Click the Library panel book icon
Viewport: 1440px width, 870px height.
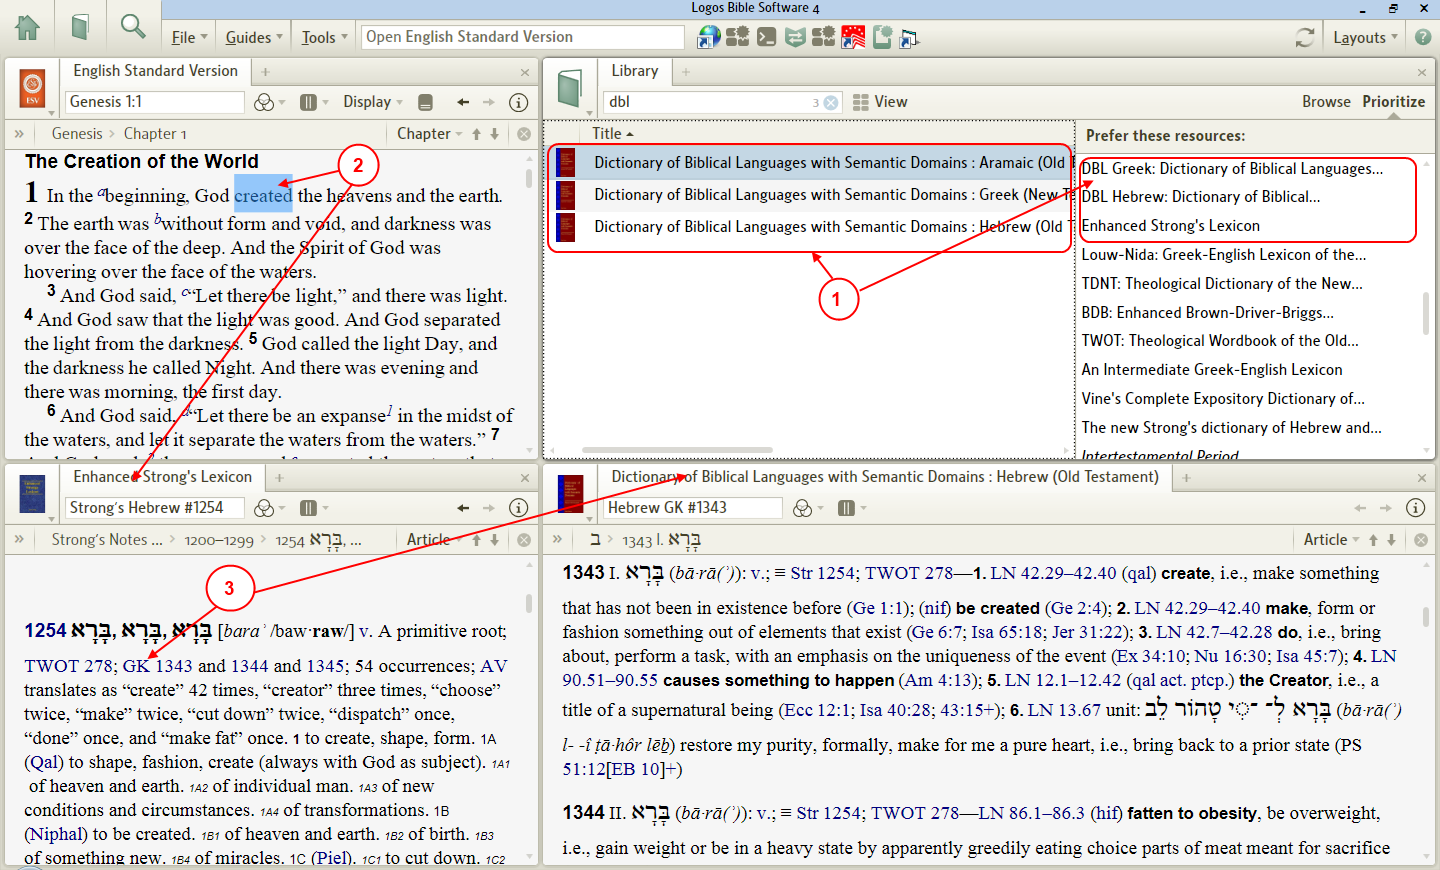(570, 88)
